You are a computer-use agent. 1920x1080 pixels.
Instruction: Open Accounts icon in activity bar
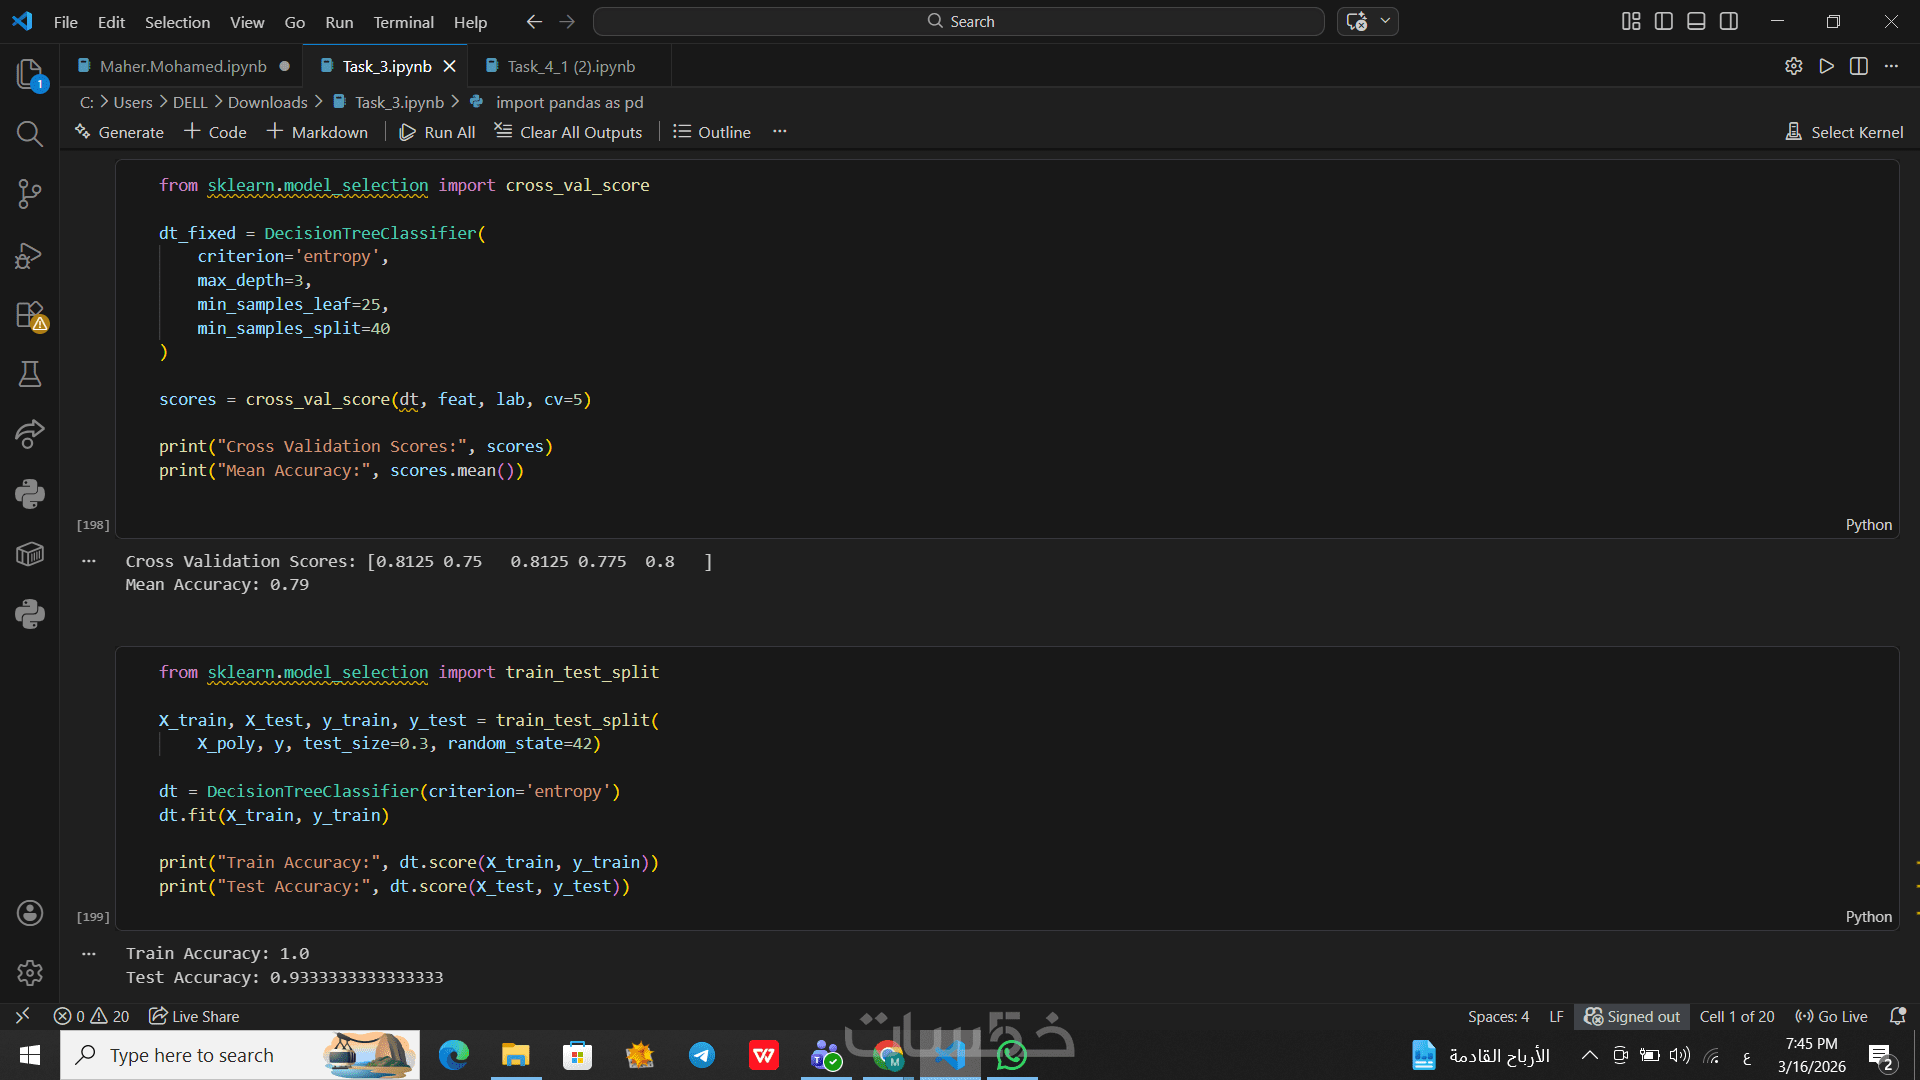(29, 913)
